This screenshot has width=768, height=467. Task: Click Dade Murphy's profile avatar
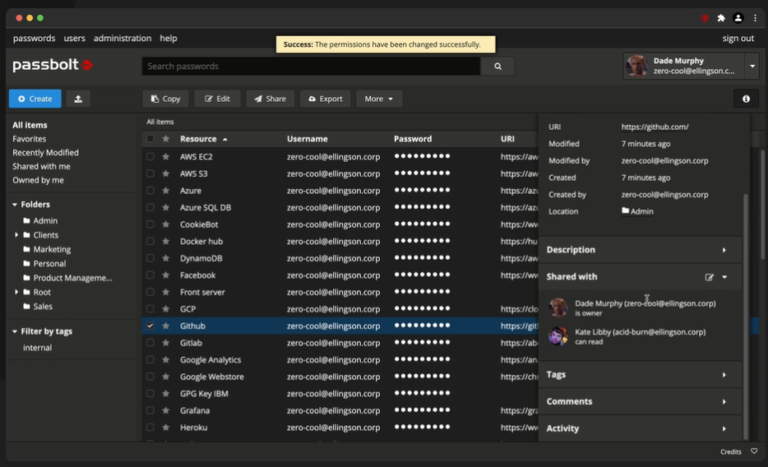coord(636,66)
